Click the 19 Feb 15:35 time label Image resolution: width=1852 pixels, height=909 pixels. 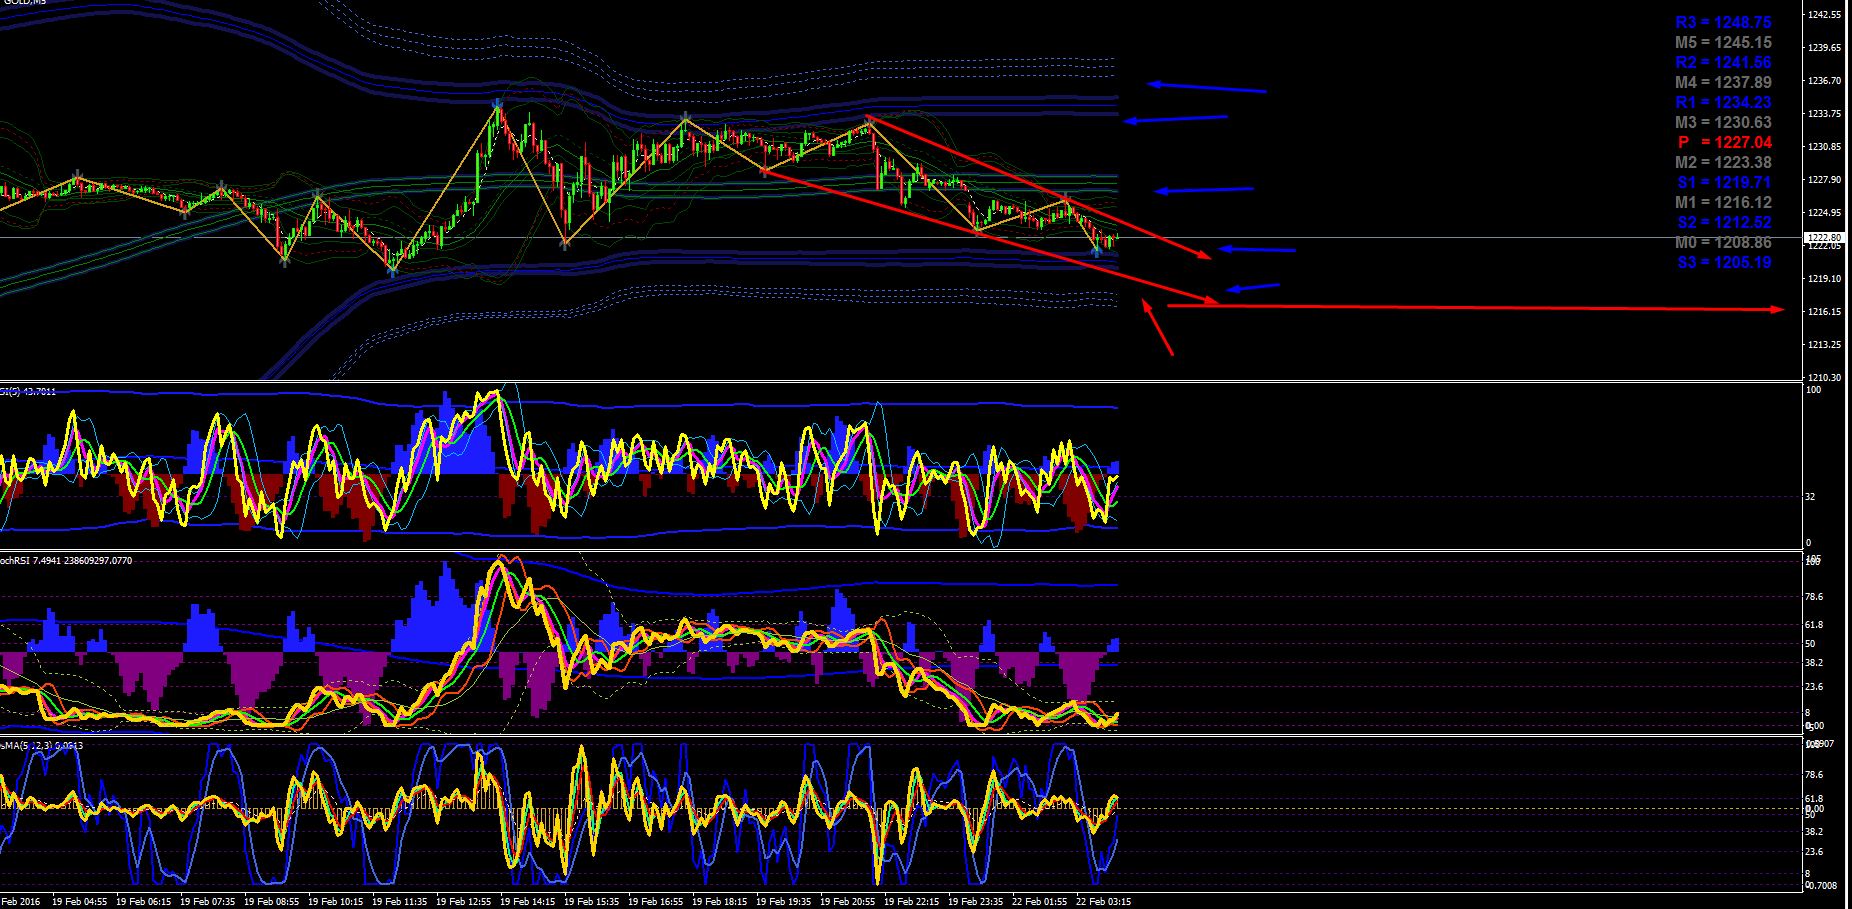(591, 902)
